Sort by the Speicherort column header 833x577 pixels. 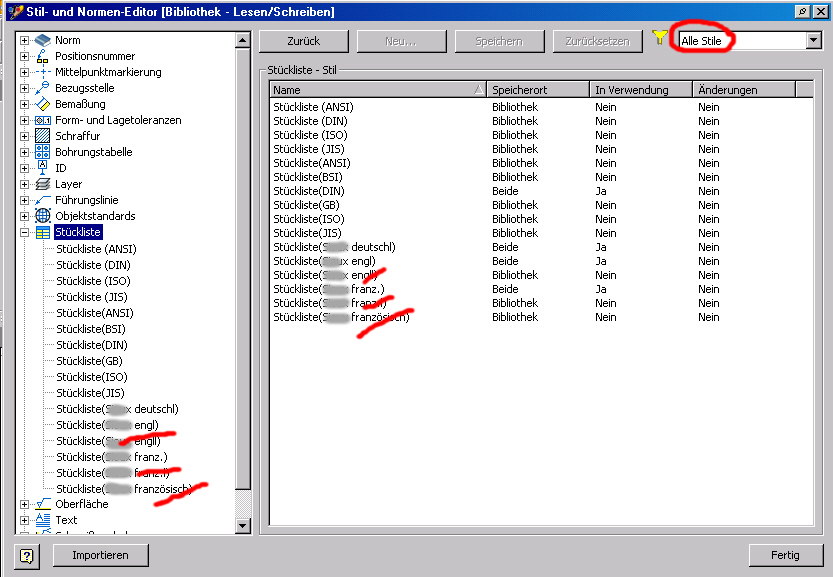click(x=538, y=90)
